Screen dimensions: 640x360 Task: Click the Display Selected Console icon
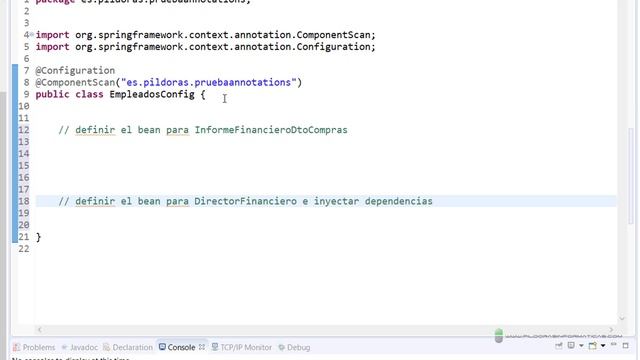[x=571, y=346]
